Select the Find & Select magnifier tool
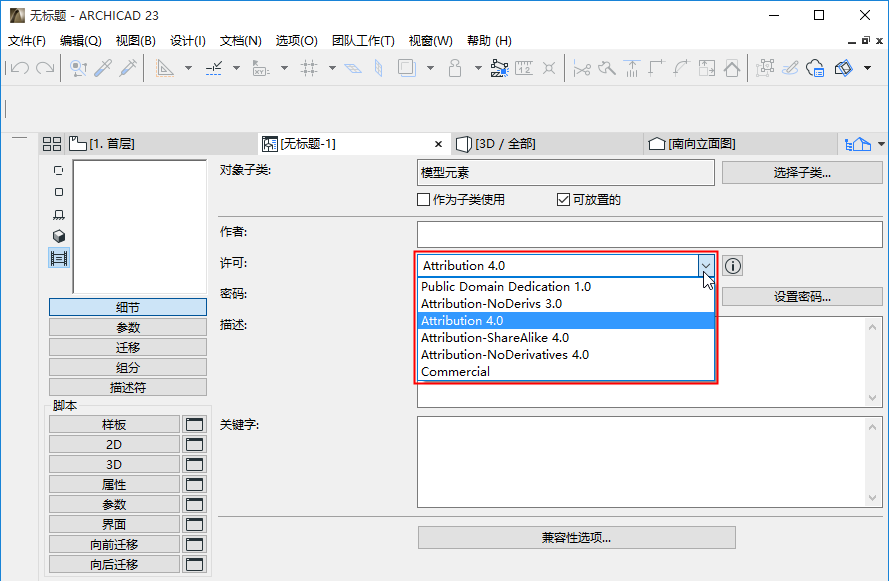 [78, 69]
